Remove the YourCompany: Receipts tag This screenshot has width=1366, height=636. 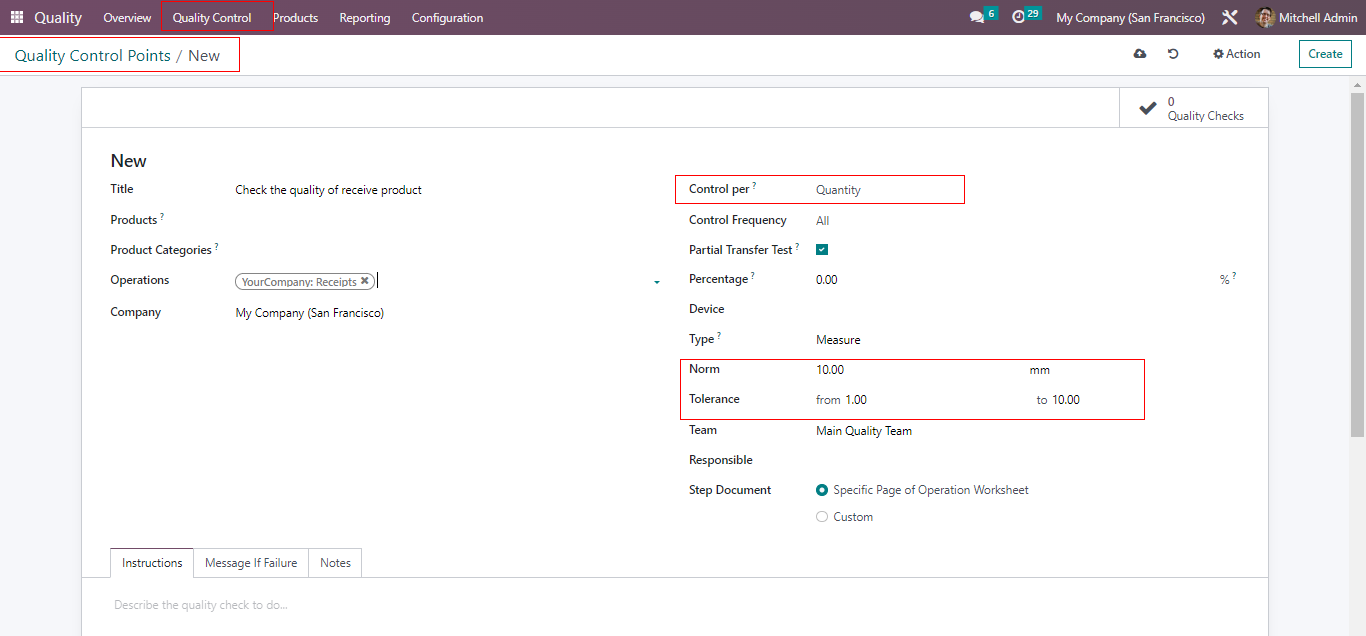tap(365, 282)
